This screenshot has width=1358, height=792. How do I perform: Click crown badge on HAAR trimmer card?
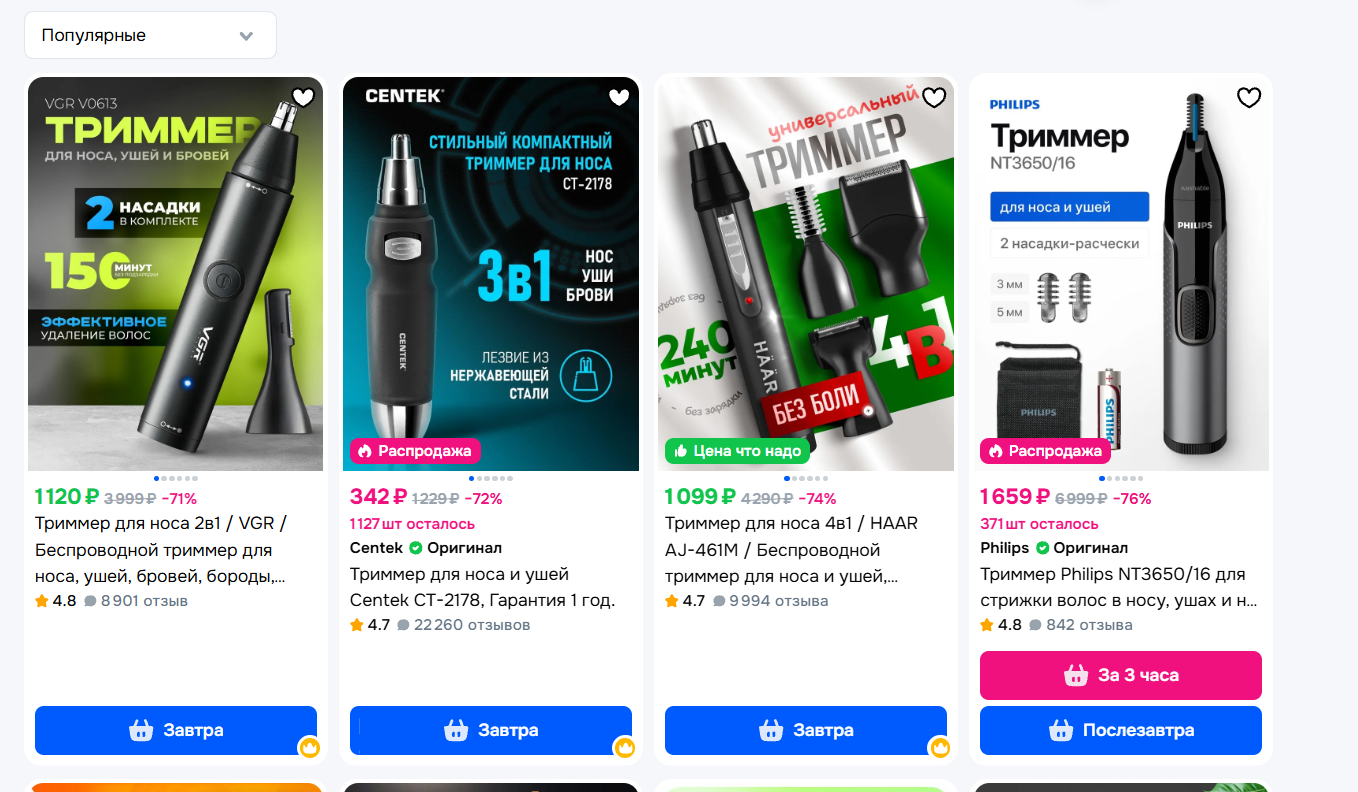point(940,747)
